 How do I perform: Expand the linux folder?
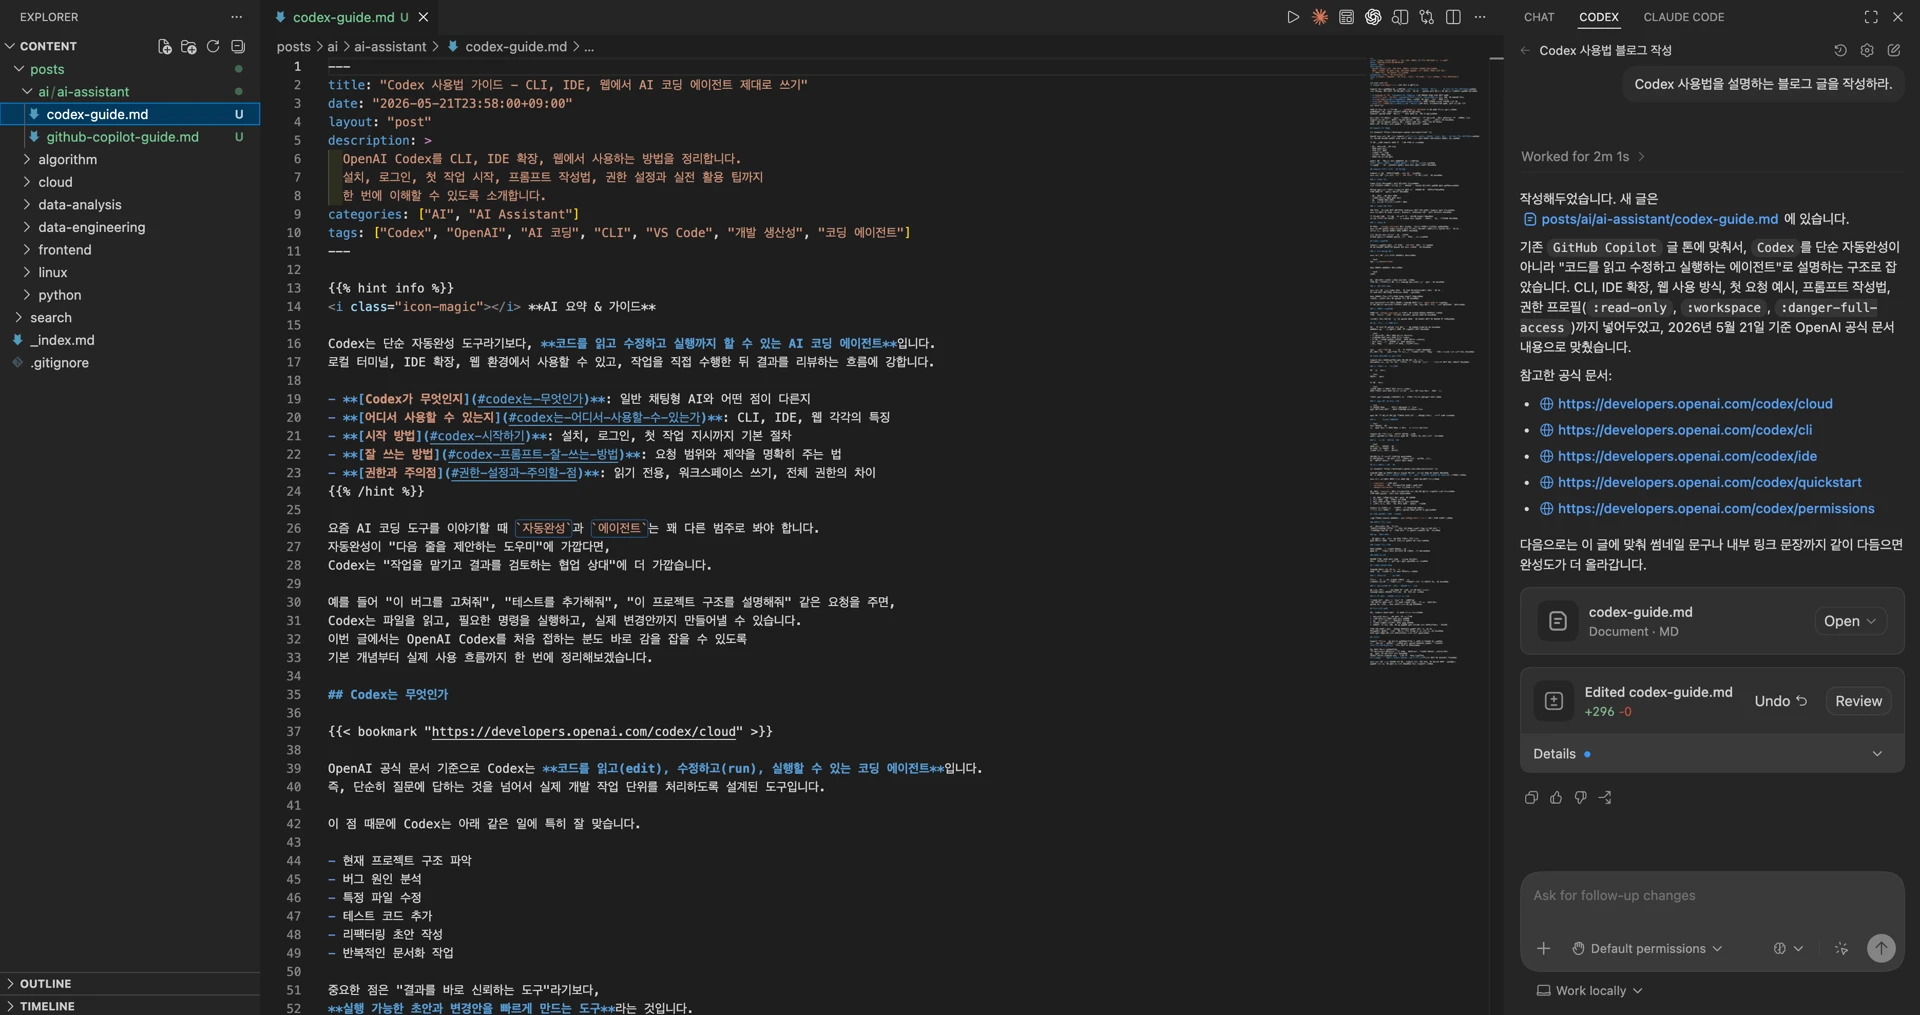coord(130,272)
